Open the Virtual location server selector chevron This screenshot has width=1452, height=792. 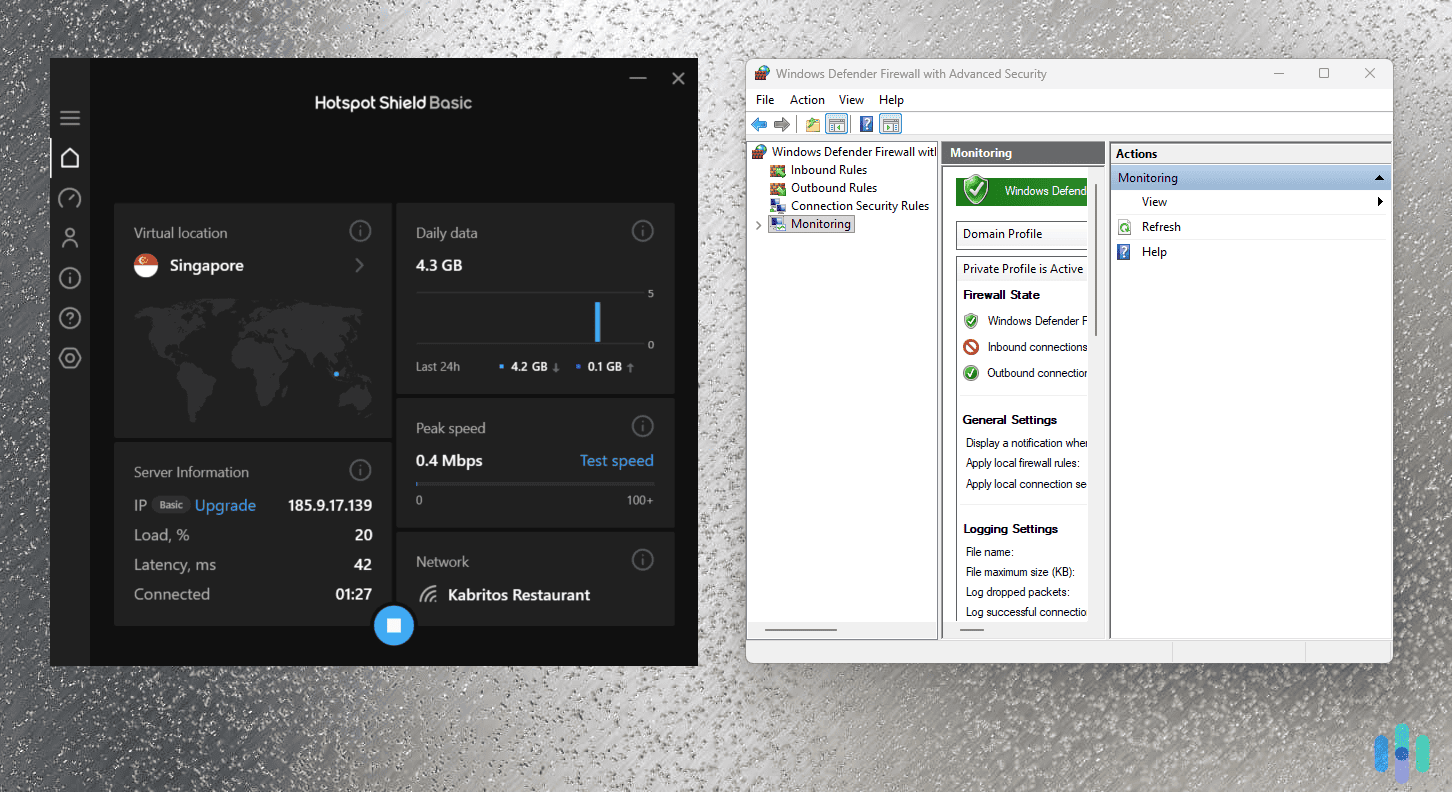pyautogui.click(x=360, y=266)
